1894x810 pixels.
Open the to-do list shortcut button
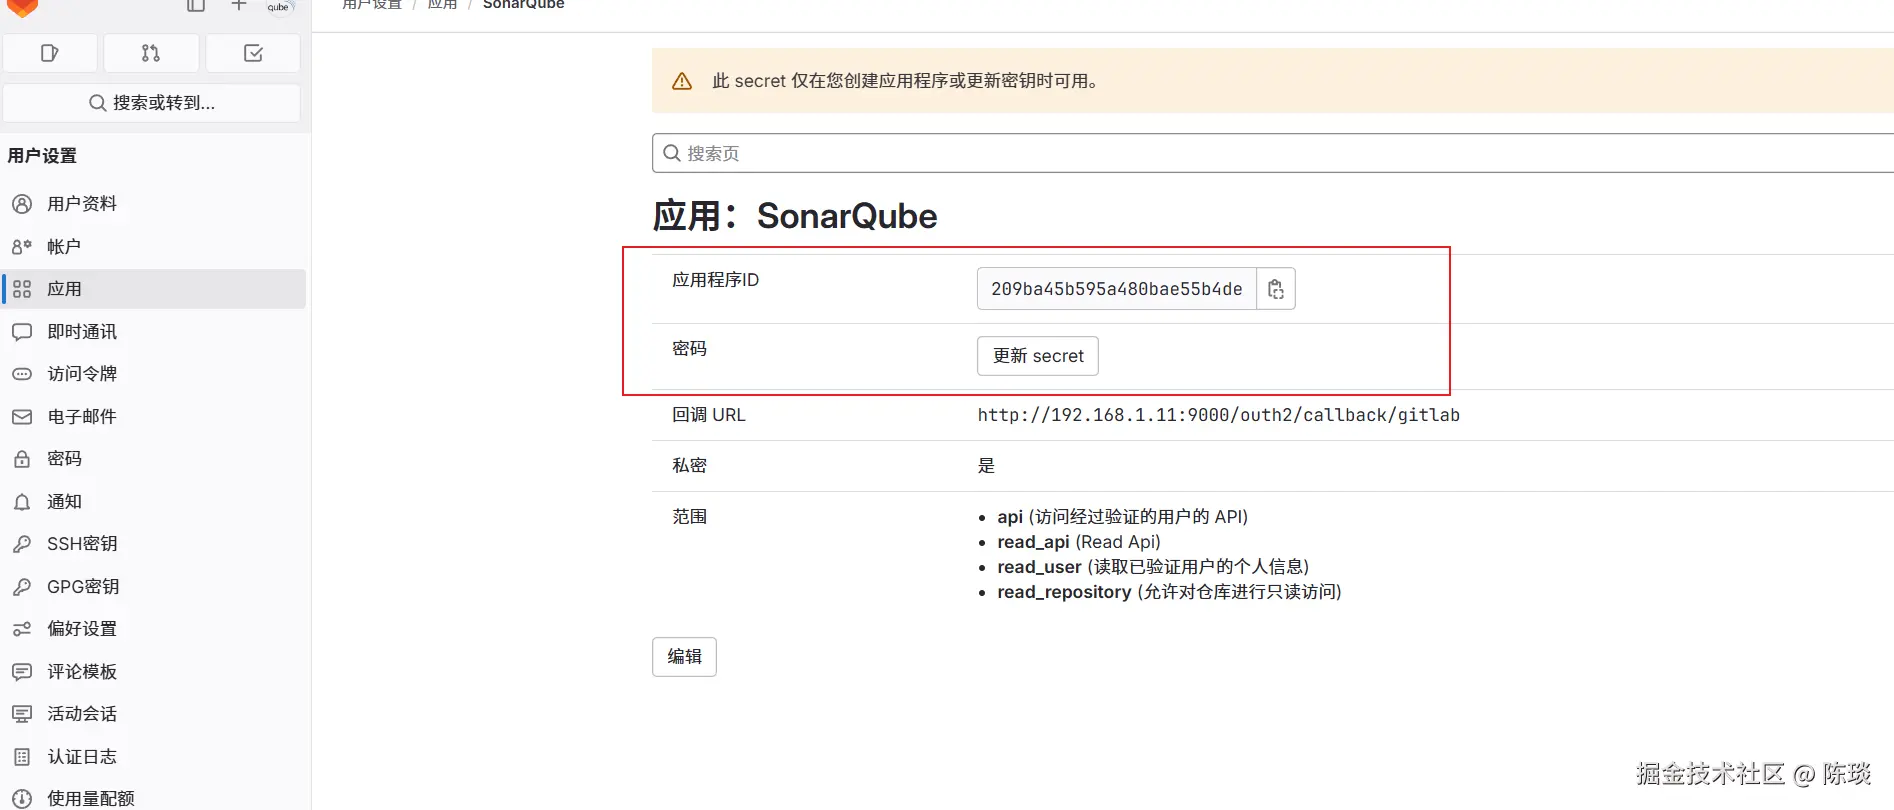[253, 53]
